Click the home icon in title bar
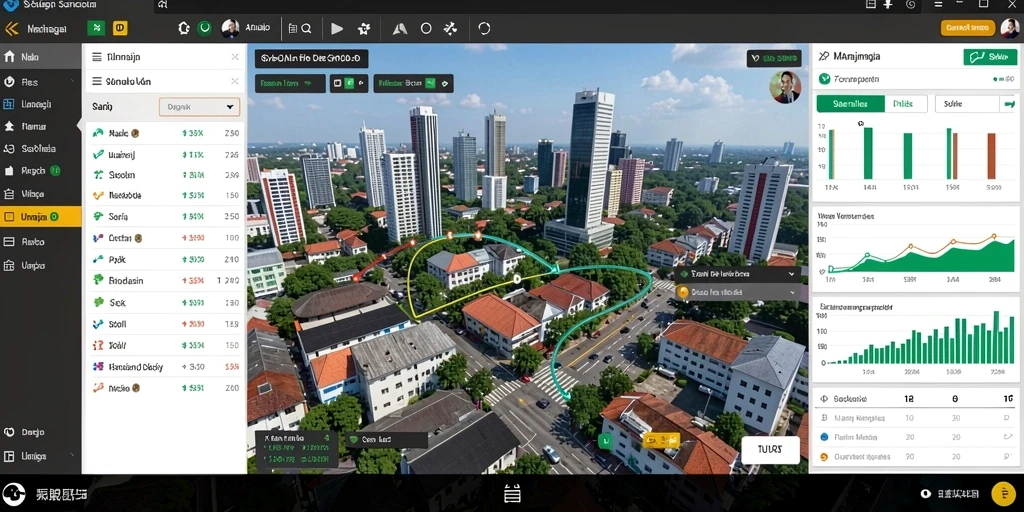 click(163, 5)
